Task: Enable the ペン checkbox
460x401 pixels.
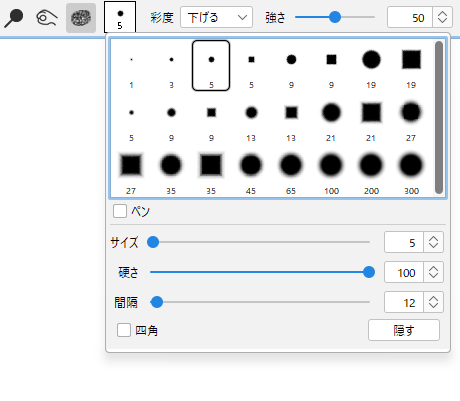Action: (120, 211)
